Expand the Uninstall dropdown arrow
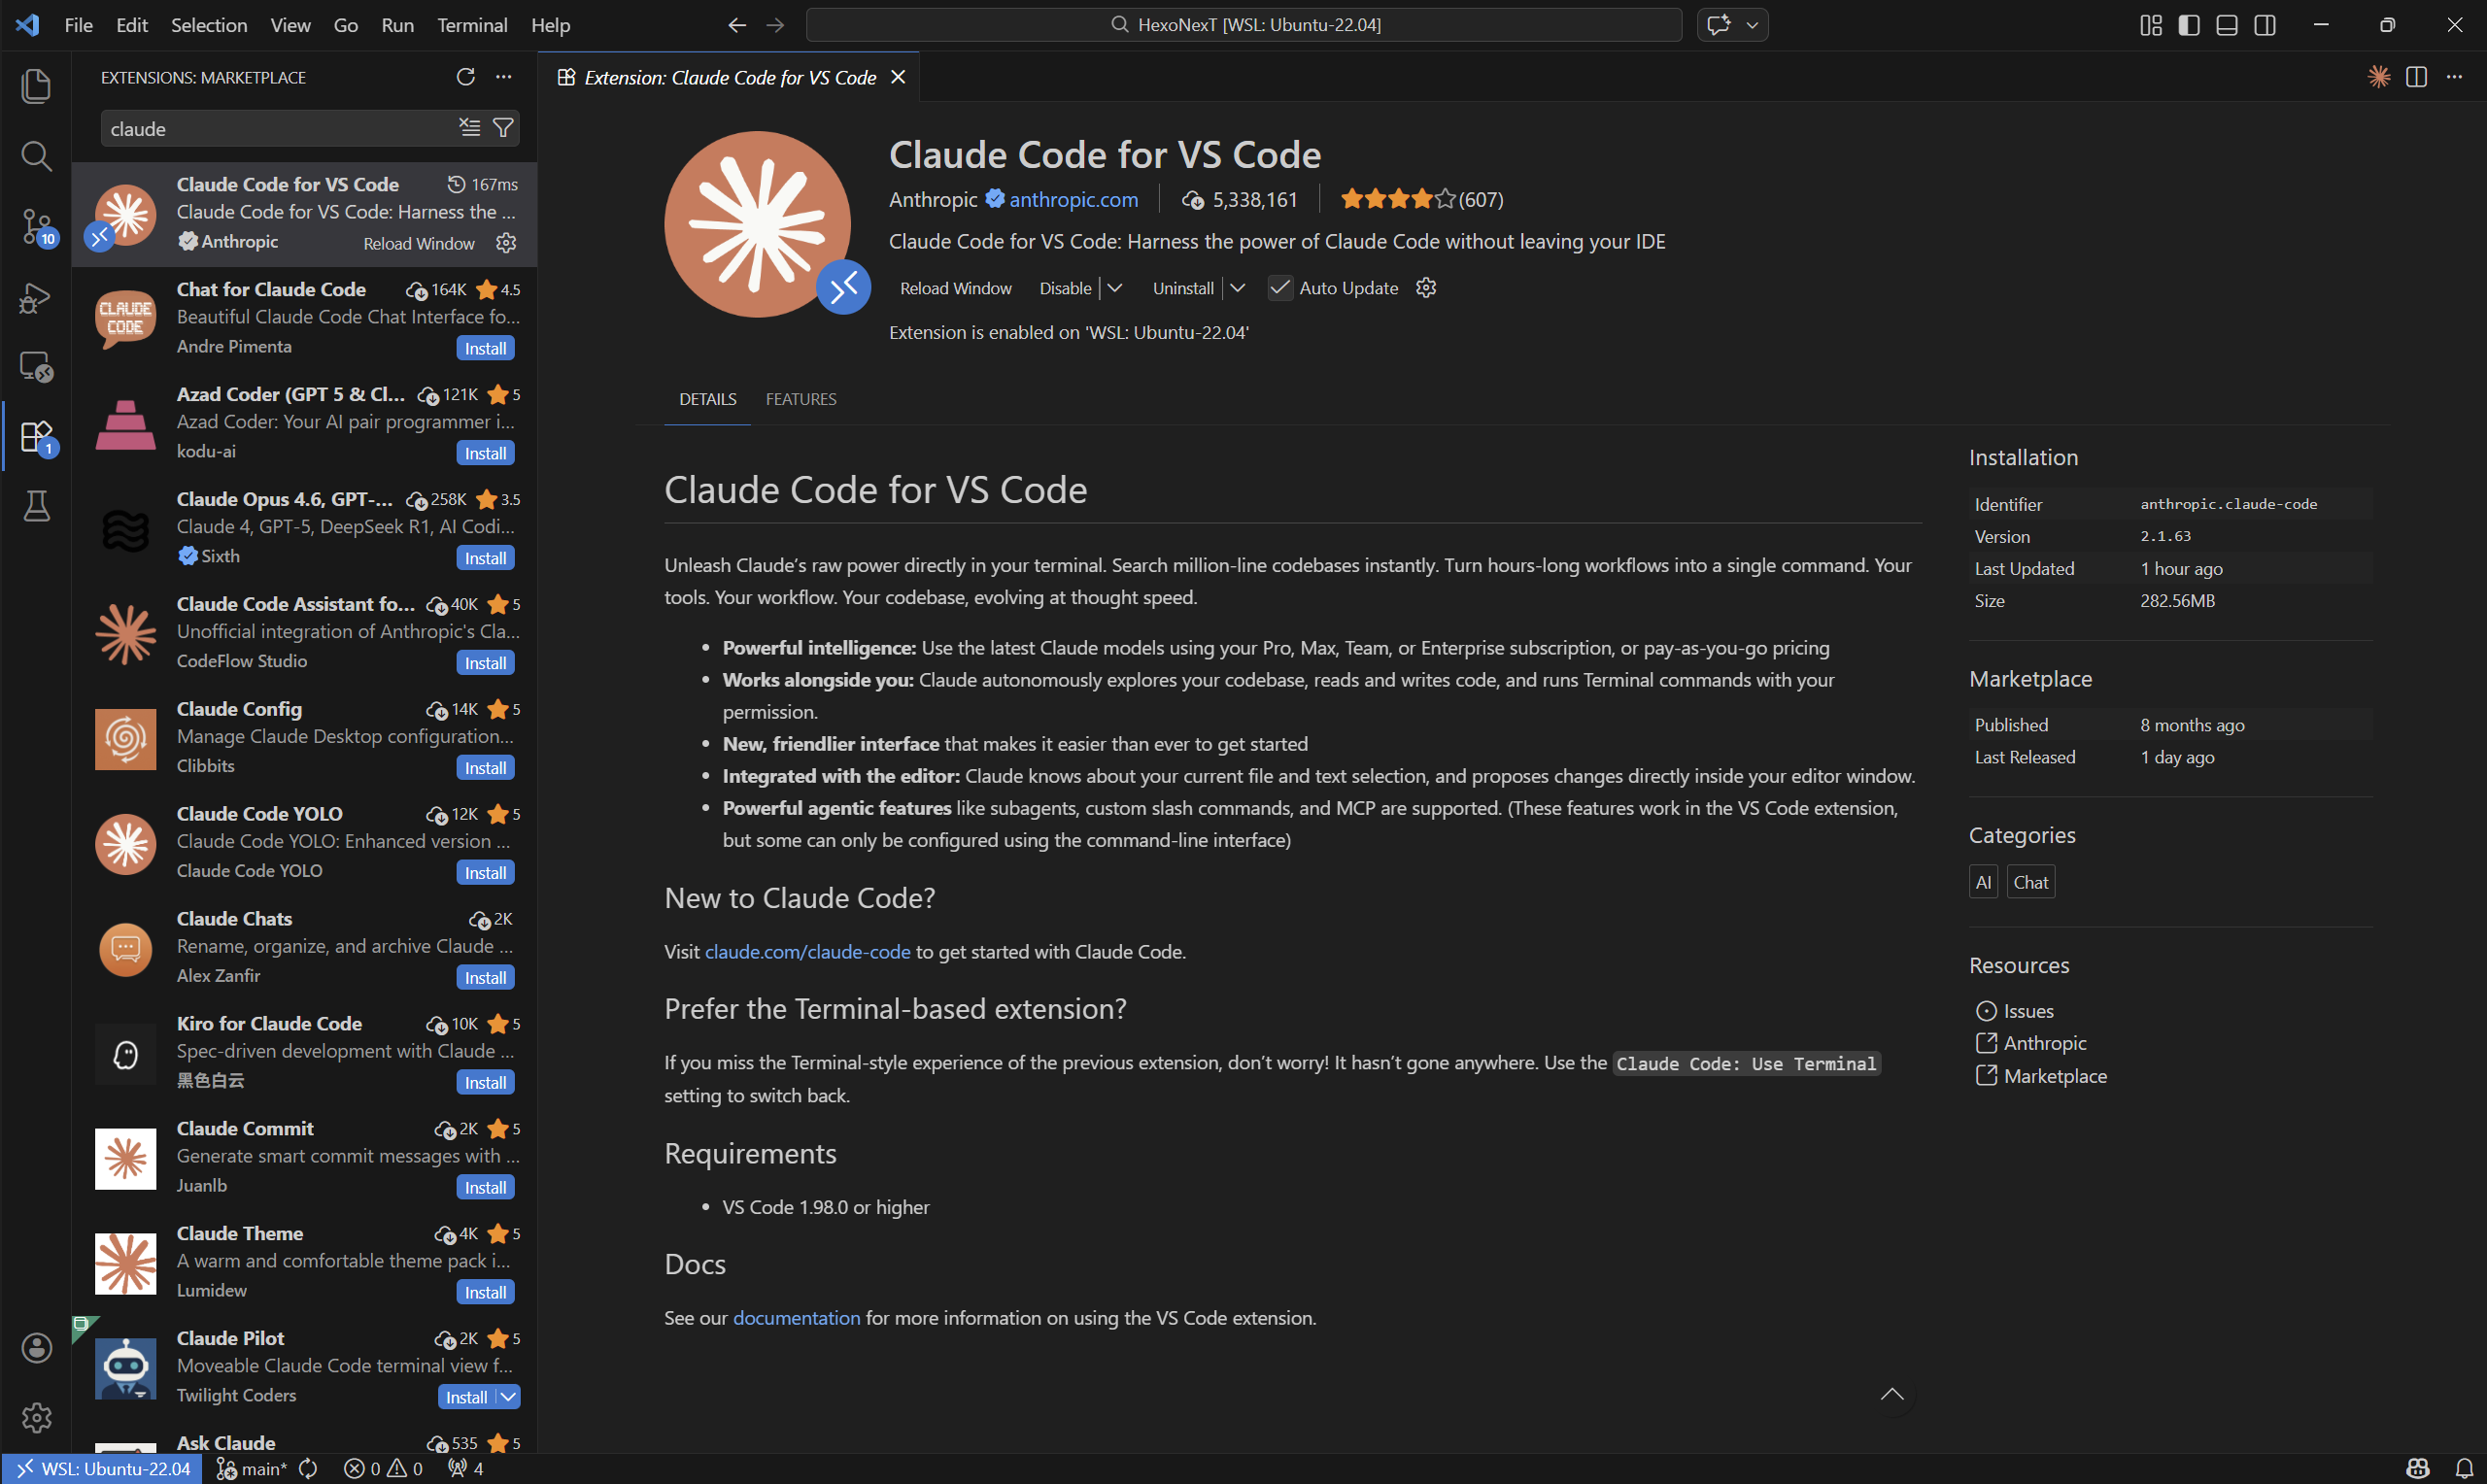The width and height of the screenshot is (2487, 1484). click(1237, 288)
